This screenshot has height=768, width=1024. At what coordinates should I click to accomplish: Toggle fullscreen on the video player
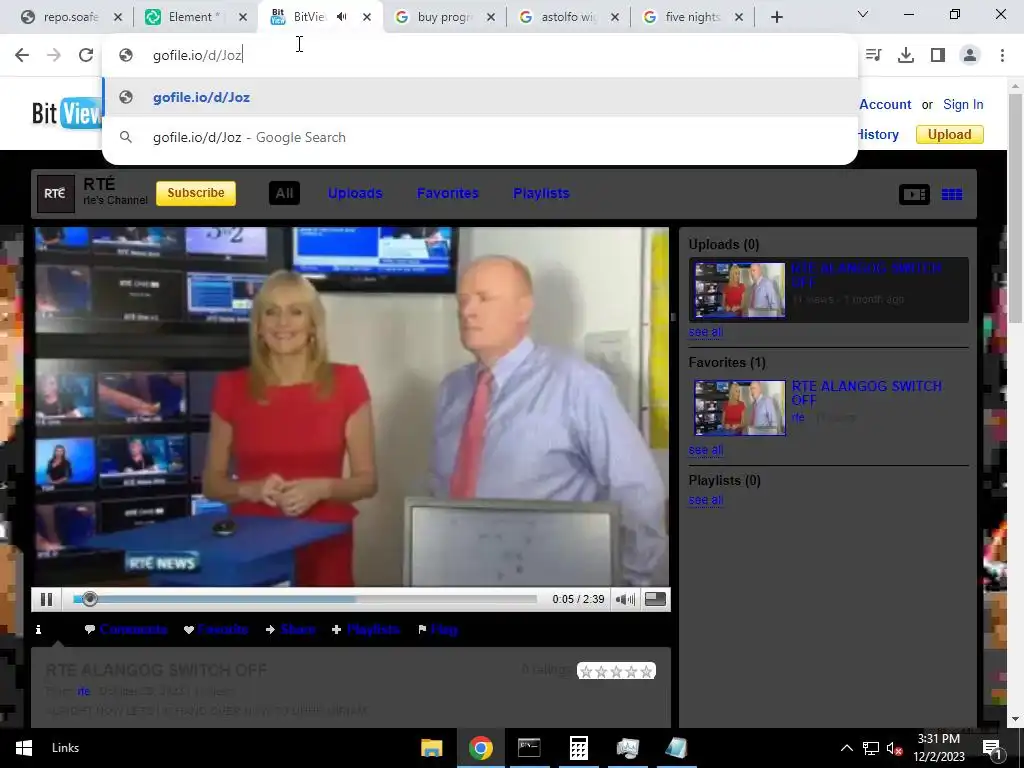click(x=655, y=599)
